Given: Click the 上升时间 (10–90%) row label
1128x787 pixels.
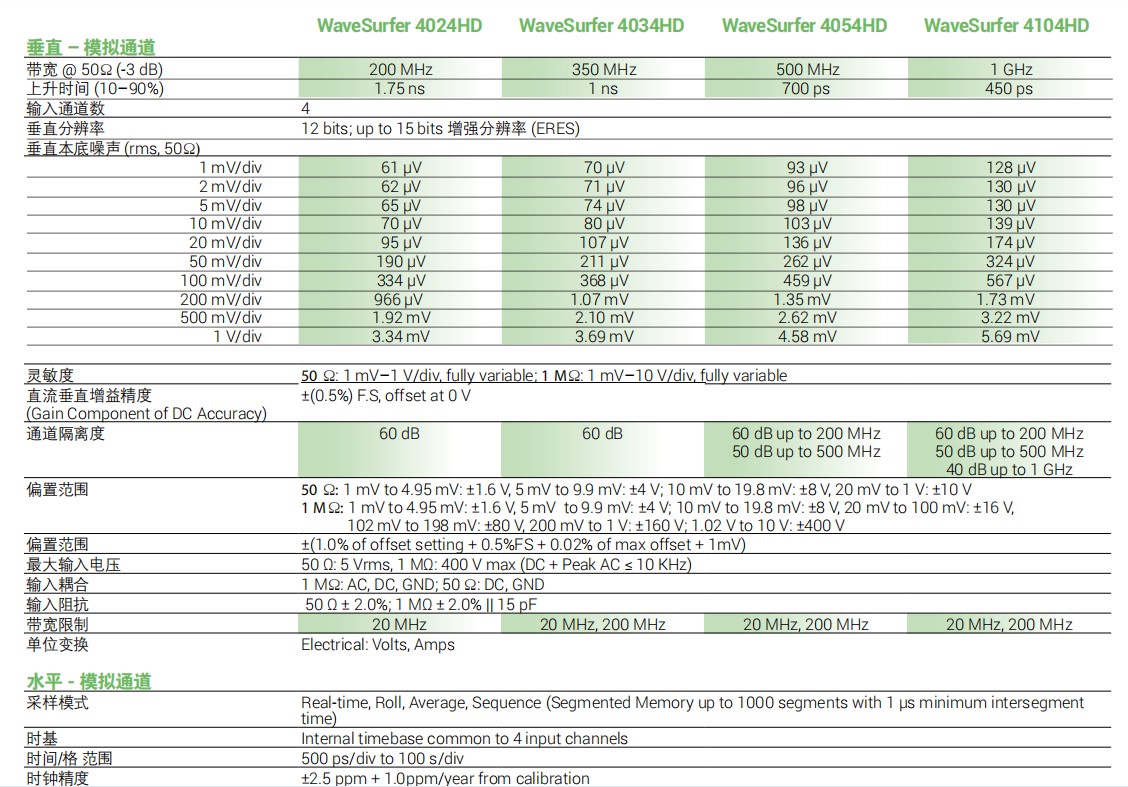Looking at the screenshot, I should coord(95,88).
